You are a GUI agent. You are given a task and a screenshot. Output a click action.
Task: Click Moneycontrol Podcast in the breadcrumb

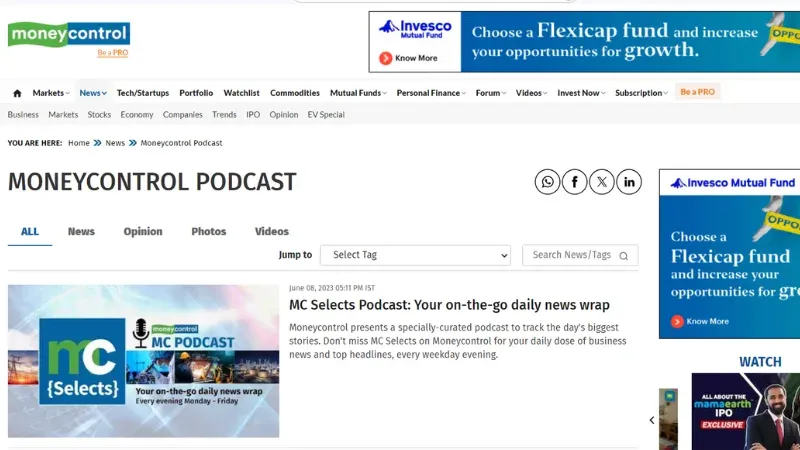[x=181, y=143]
